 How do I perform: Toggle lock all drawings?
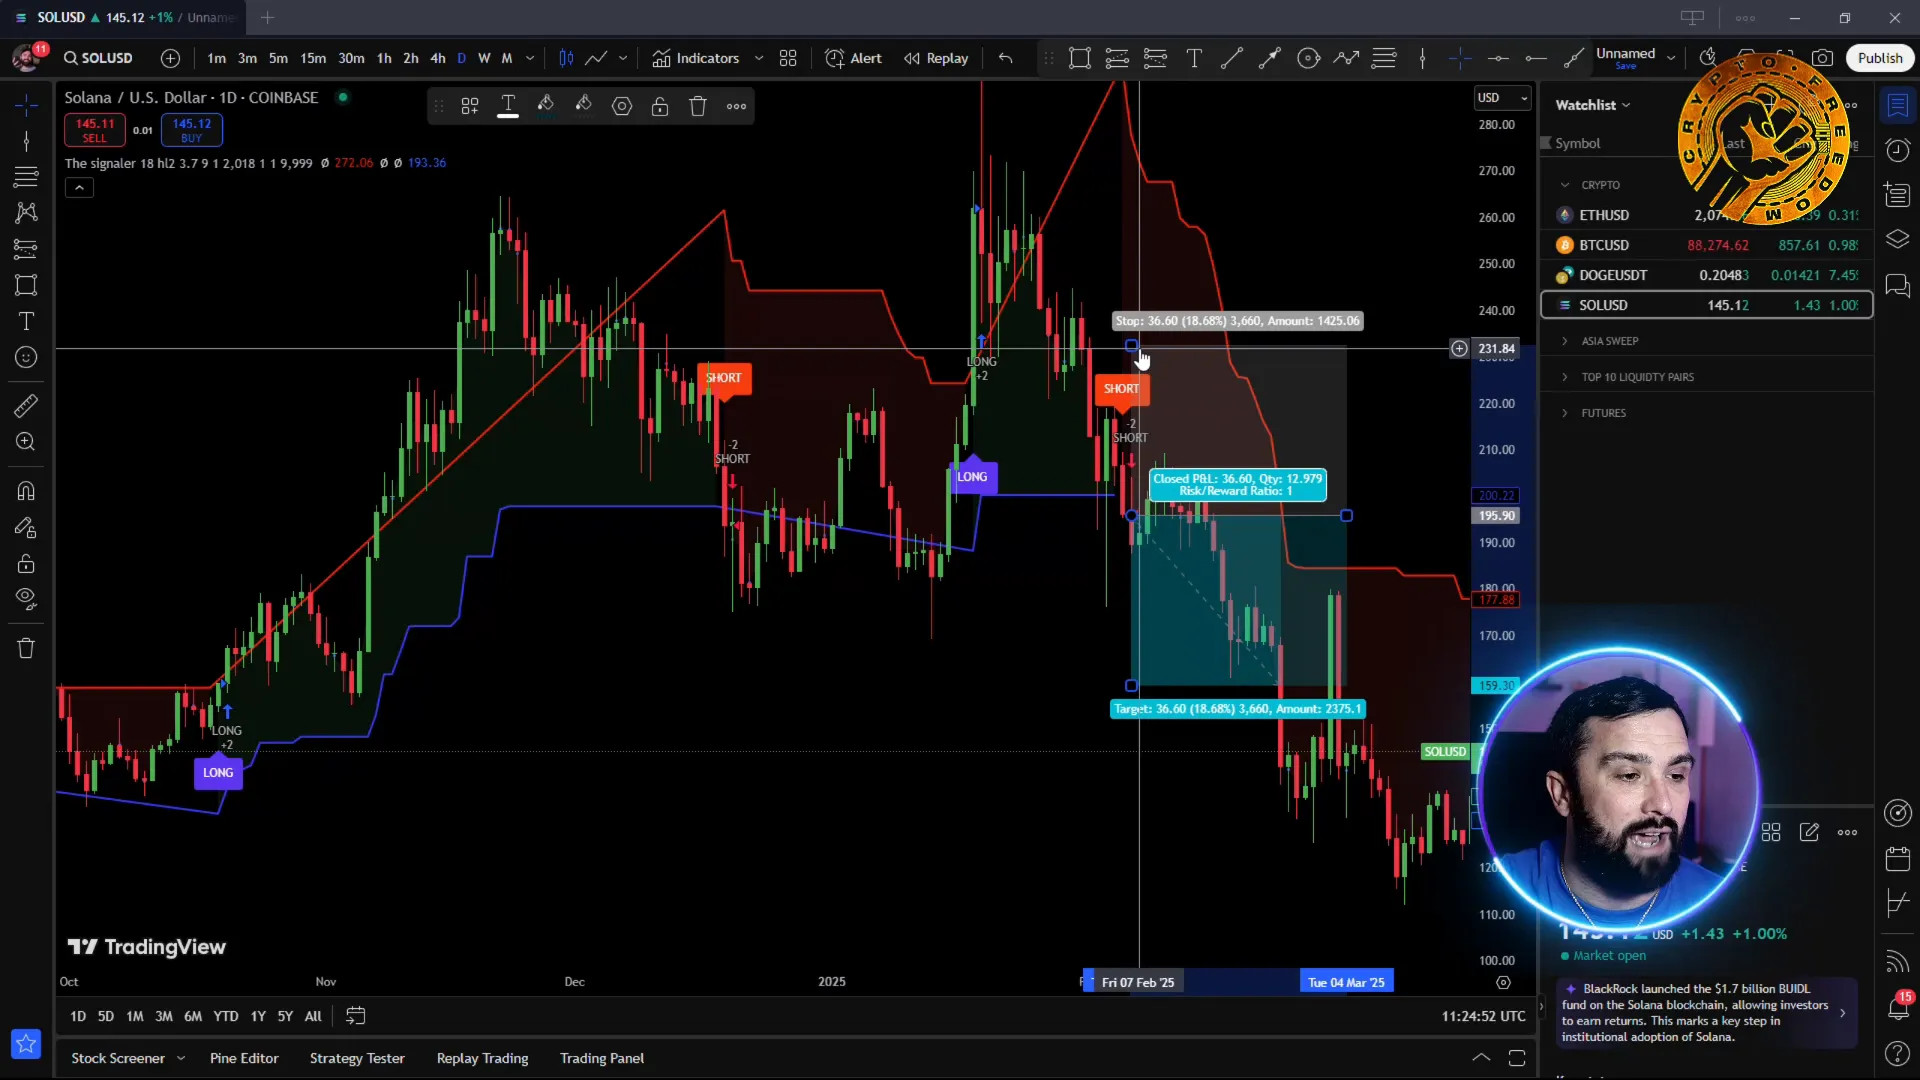[x=27, y=563]
